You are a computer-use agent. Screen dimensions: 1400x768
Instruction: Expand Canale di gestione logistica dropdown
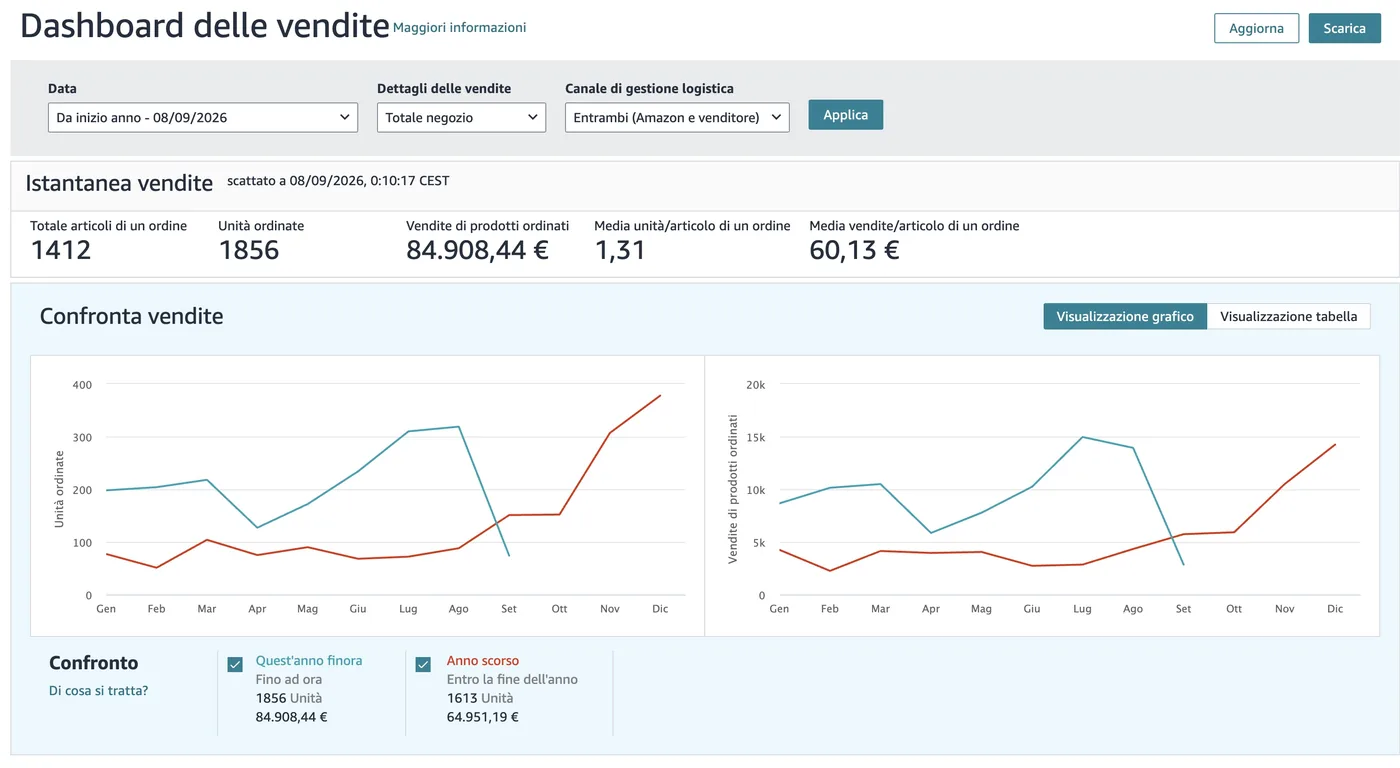[x=677, y=117]
